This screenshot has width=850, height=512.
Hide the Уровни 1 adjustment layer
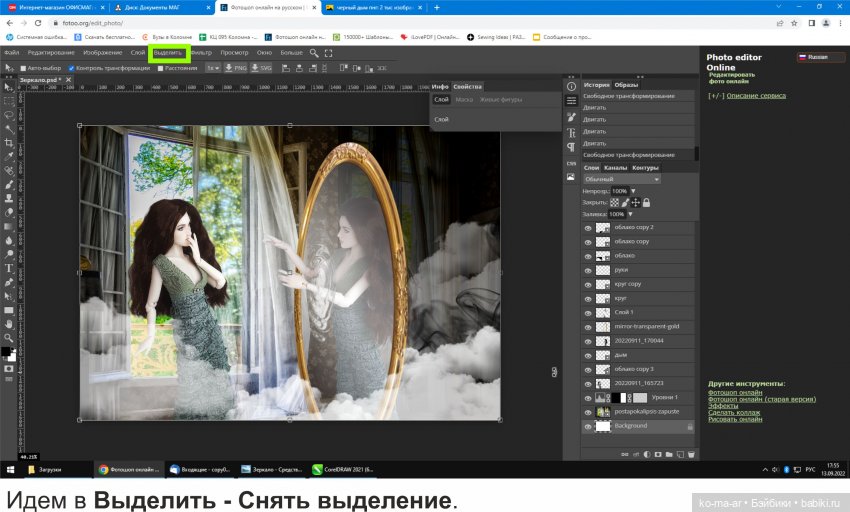tap(588, 398)
